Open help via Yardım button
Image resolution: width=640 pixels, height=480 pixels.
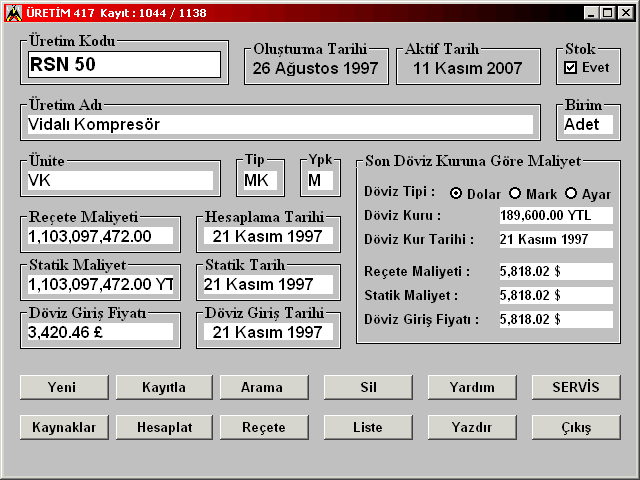pos(471,387)
